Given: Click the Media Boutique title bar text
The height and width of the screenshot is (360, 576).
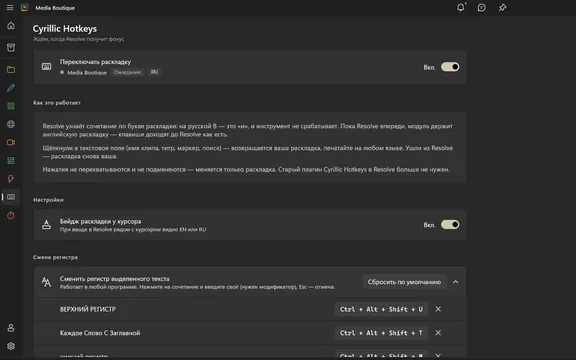Looking at the screenshot, I should point(55,8).
